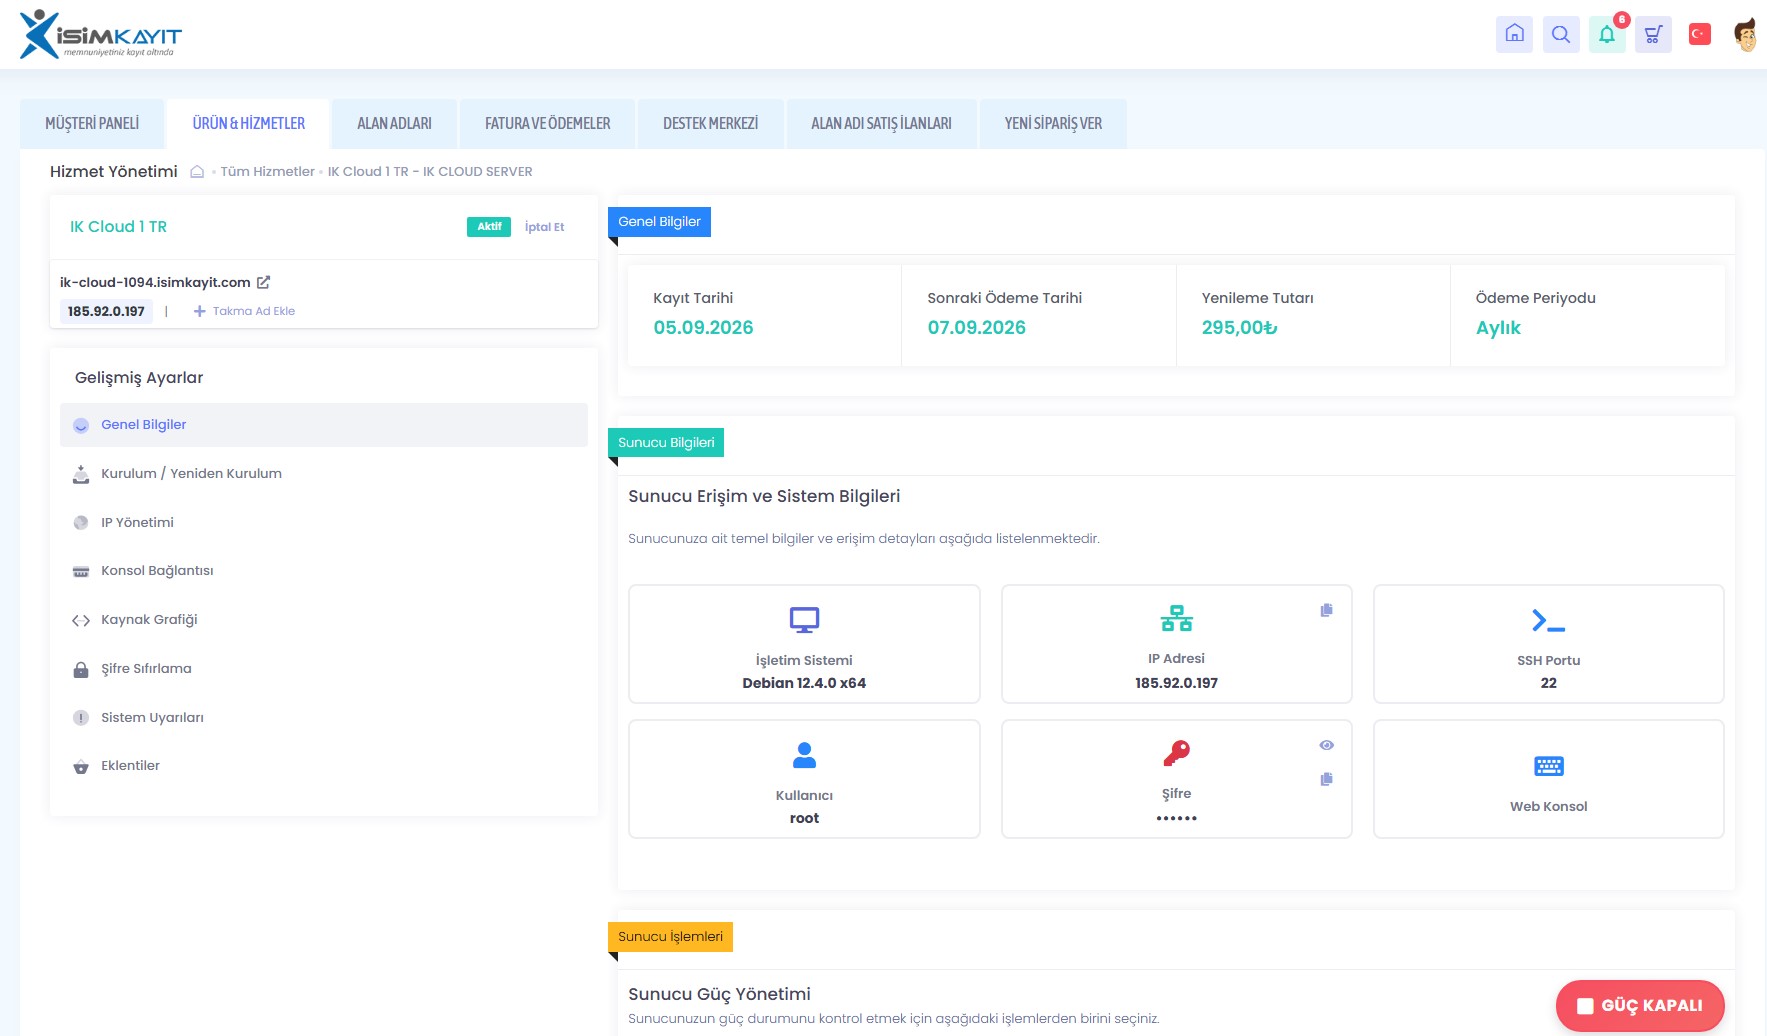Click the Sunucu İşlemleri section tag
Image resolution: width=1767 pixels, height=1036 pixels.
[670, 937]
